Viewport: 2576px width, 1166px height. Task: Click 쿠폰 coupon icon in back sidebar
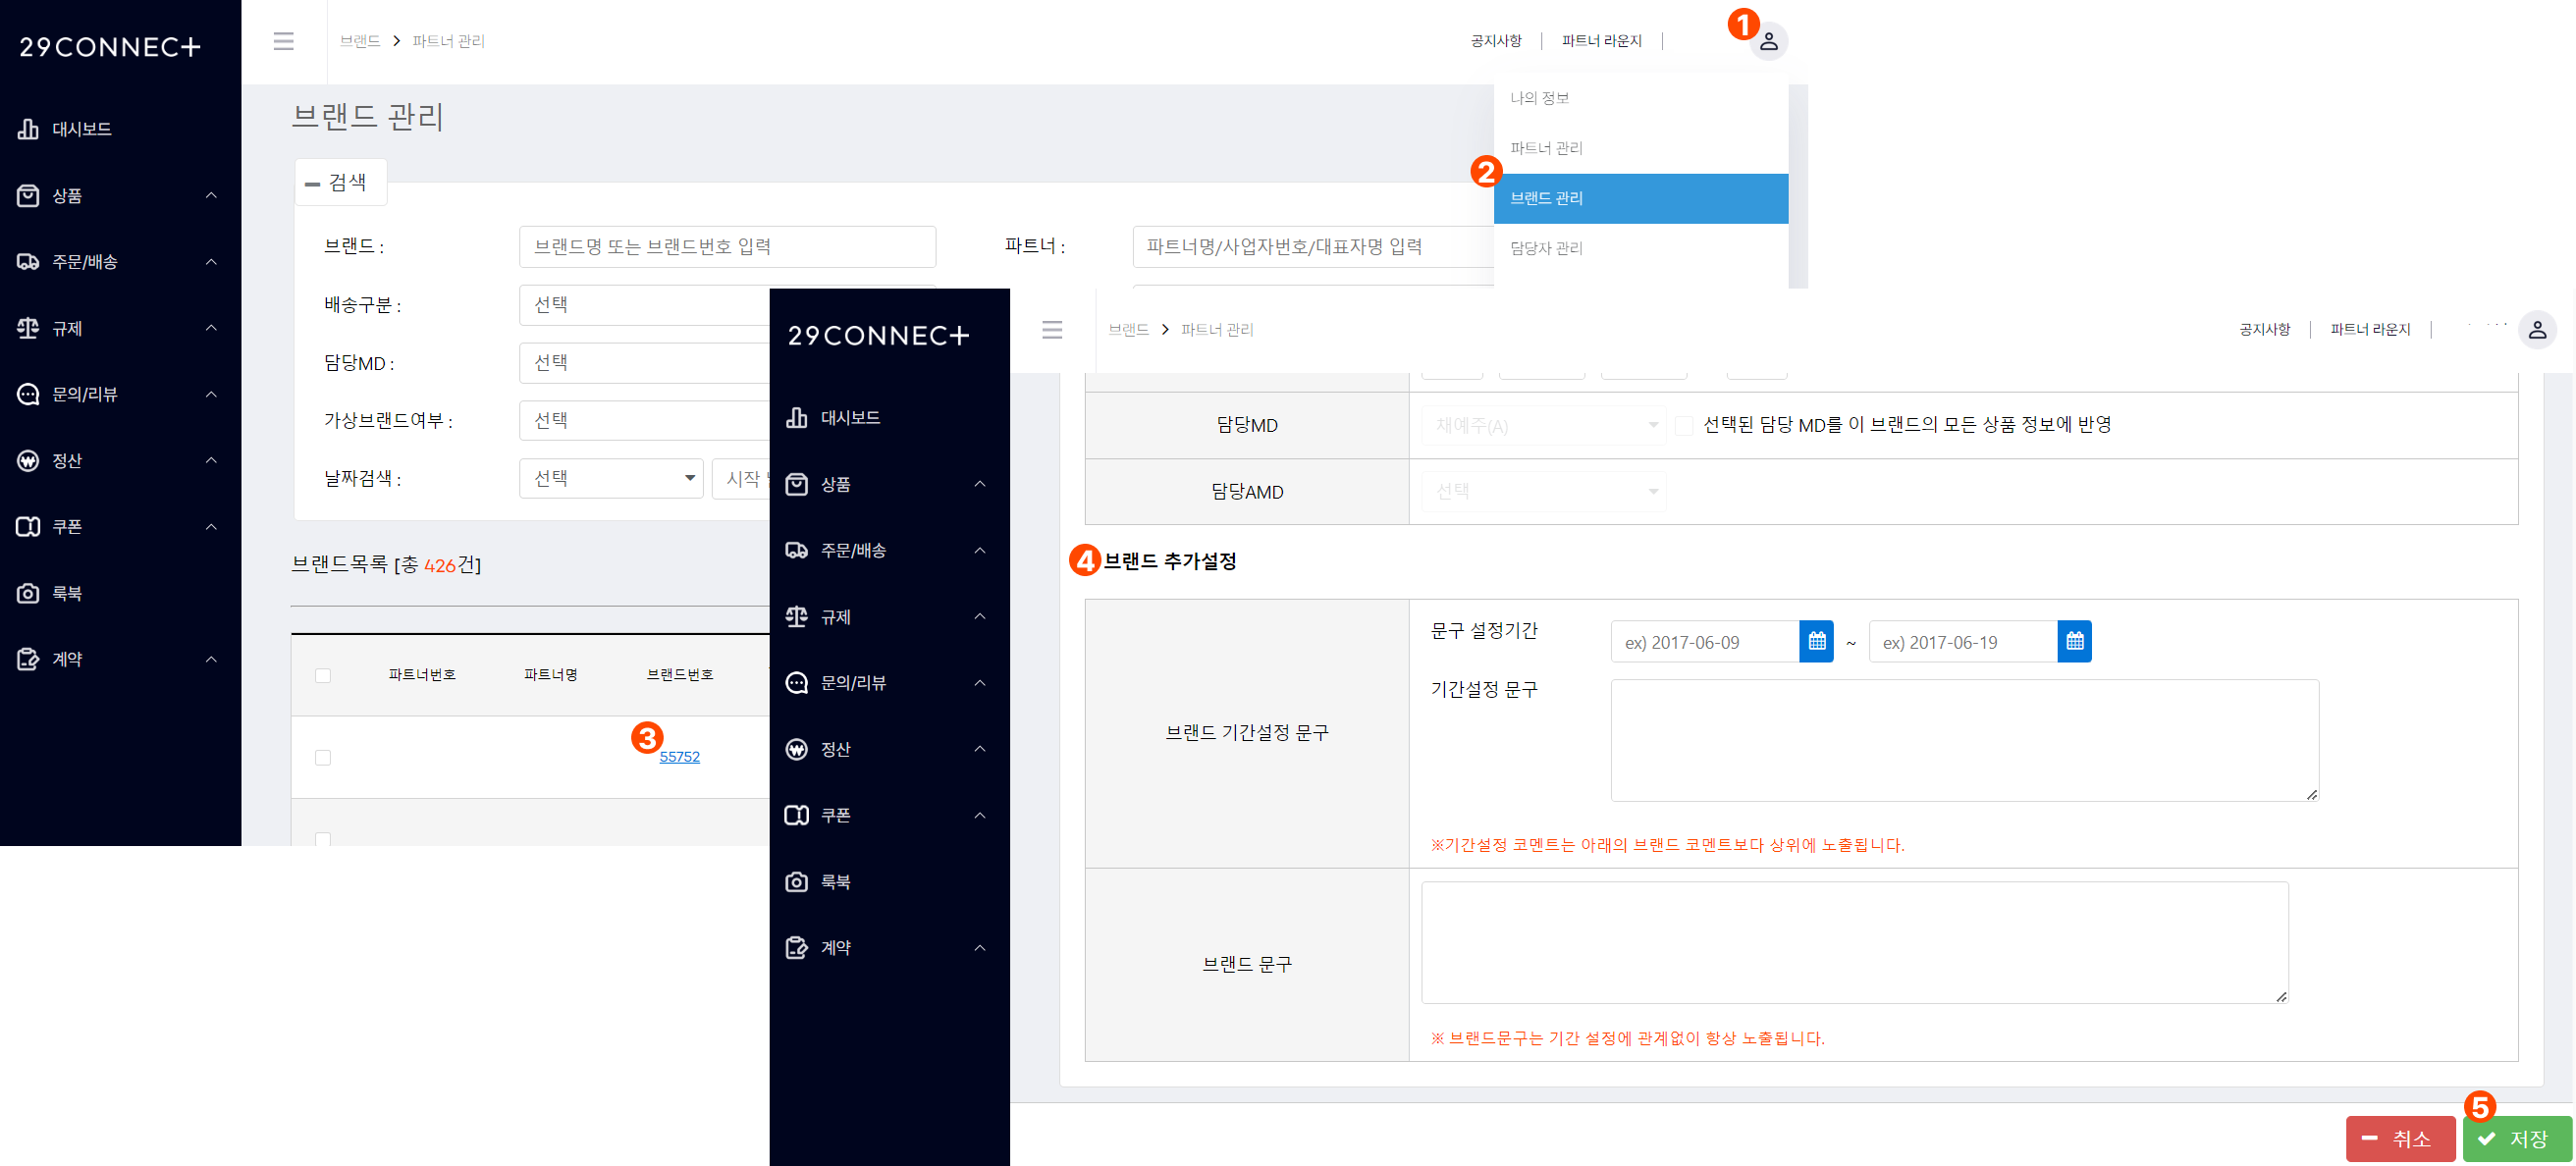click(28, 526)
